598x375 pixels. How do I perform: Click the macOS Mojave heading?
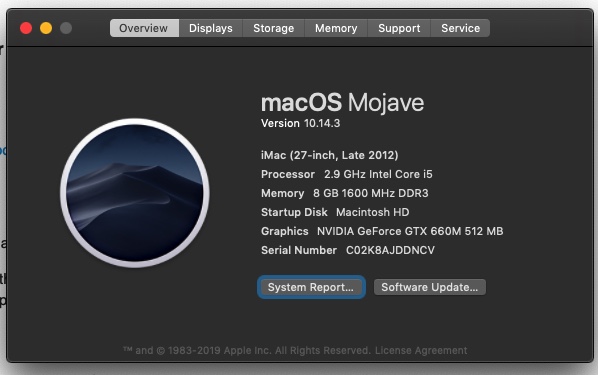pyautogui.click(x=342, y=103)
